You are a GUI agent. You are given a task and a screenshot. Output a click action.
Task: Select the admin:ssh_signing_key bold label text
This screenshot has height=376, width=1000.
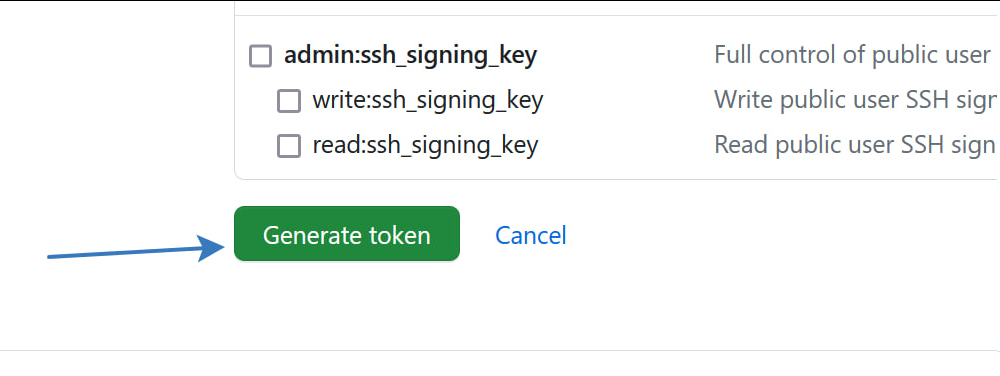[410, 56]
